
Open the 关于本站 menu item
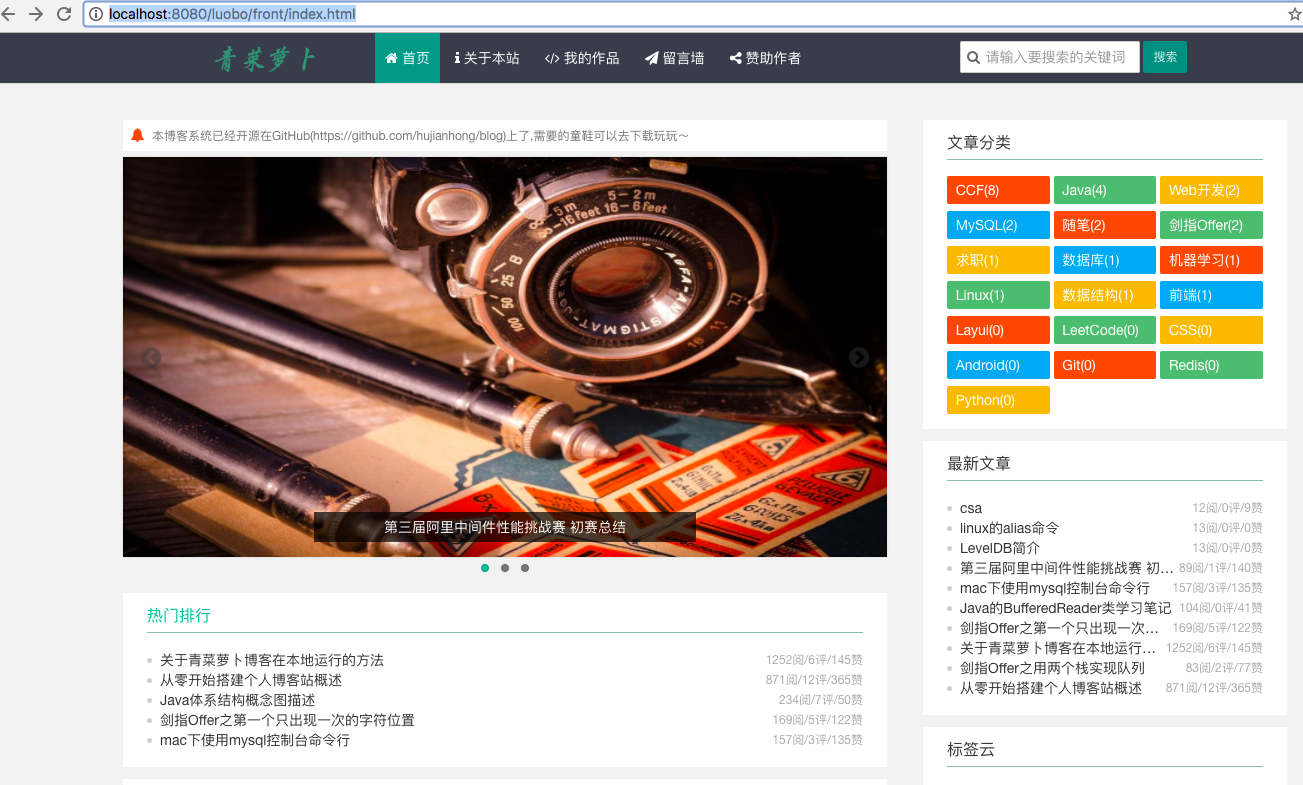[487, 58]
